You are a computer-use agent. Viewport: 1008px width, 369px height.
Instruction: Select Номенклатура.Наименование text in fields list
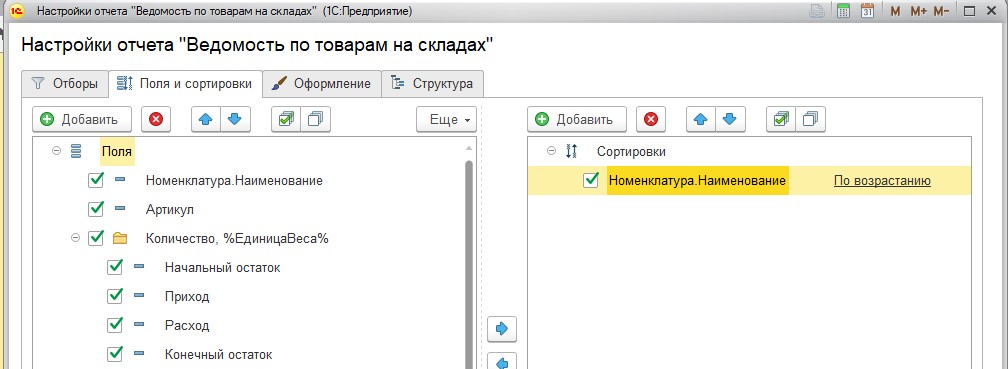click(234, 181)
